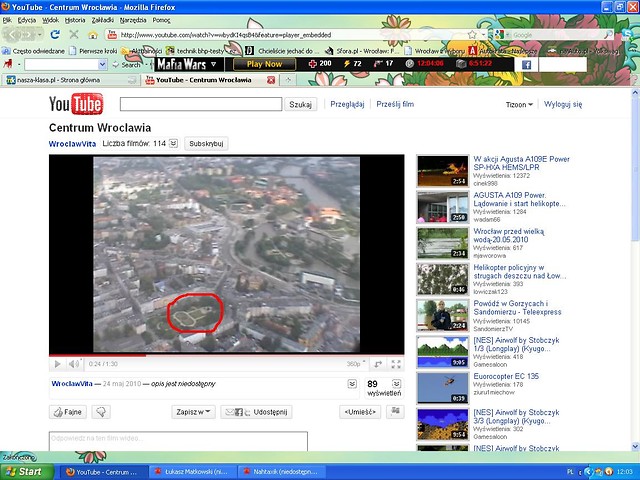Open the Pierwsze kroki bookmark
Viewport: 640px width, 480px height.
(x=93, y=51)
